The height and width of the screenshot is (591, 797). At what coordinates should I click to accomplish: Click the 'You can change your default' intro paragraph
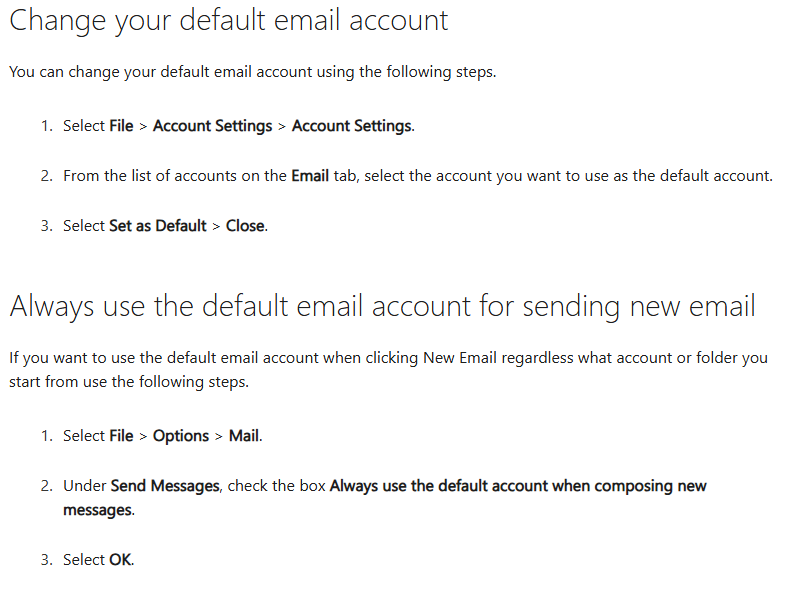pyautogui.click(x=251, y=72)
